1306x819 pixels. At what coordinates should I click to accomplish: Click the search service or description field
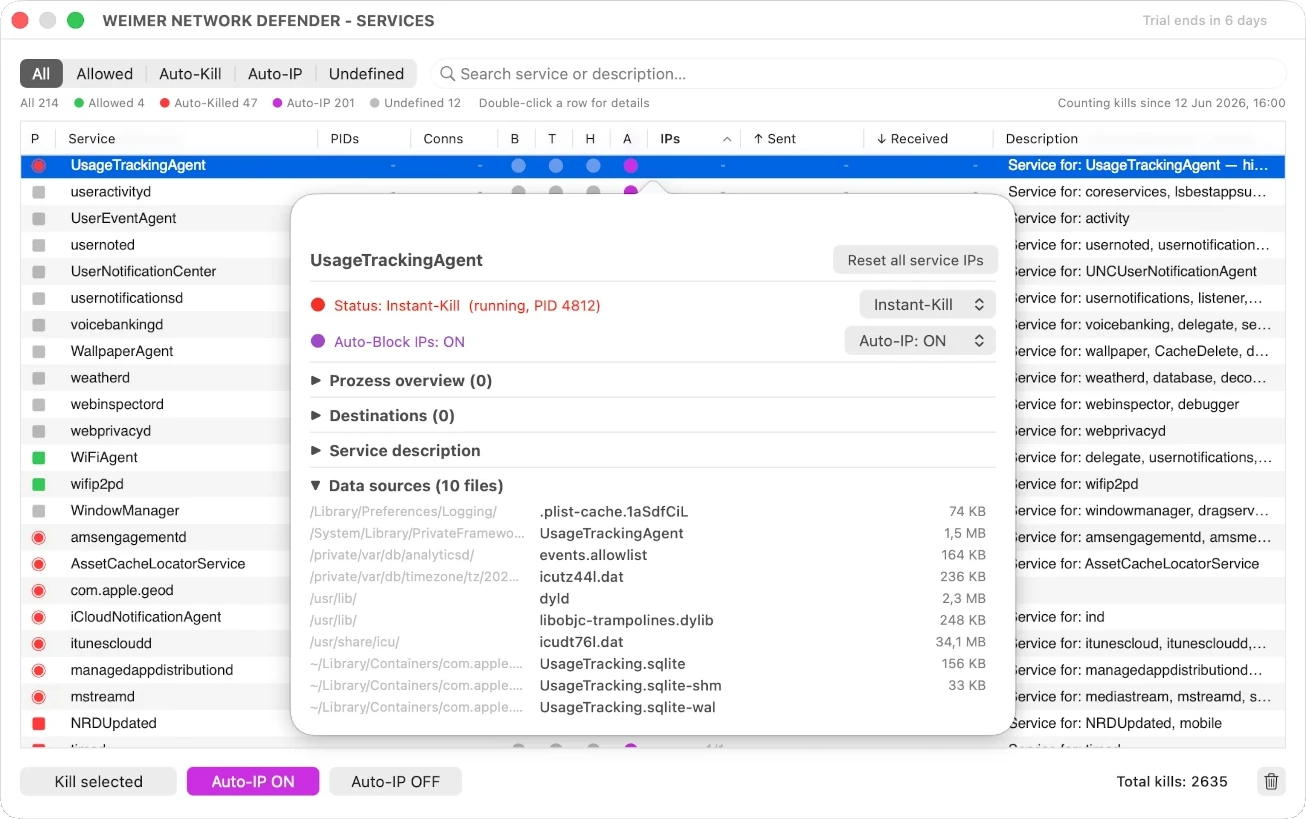[859, 74]
